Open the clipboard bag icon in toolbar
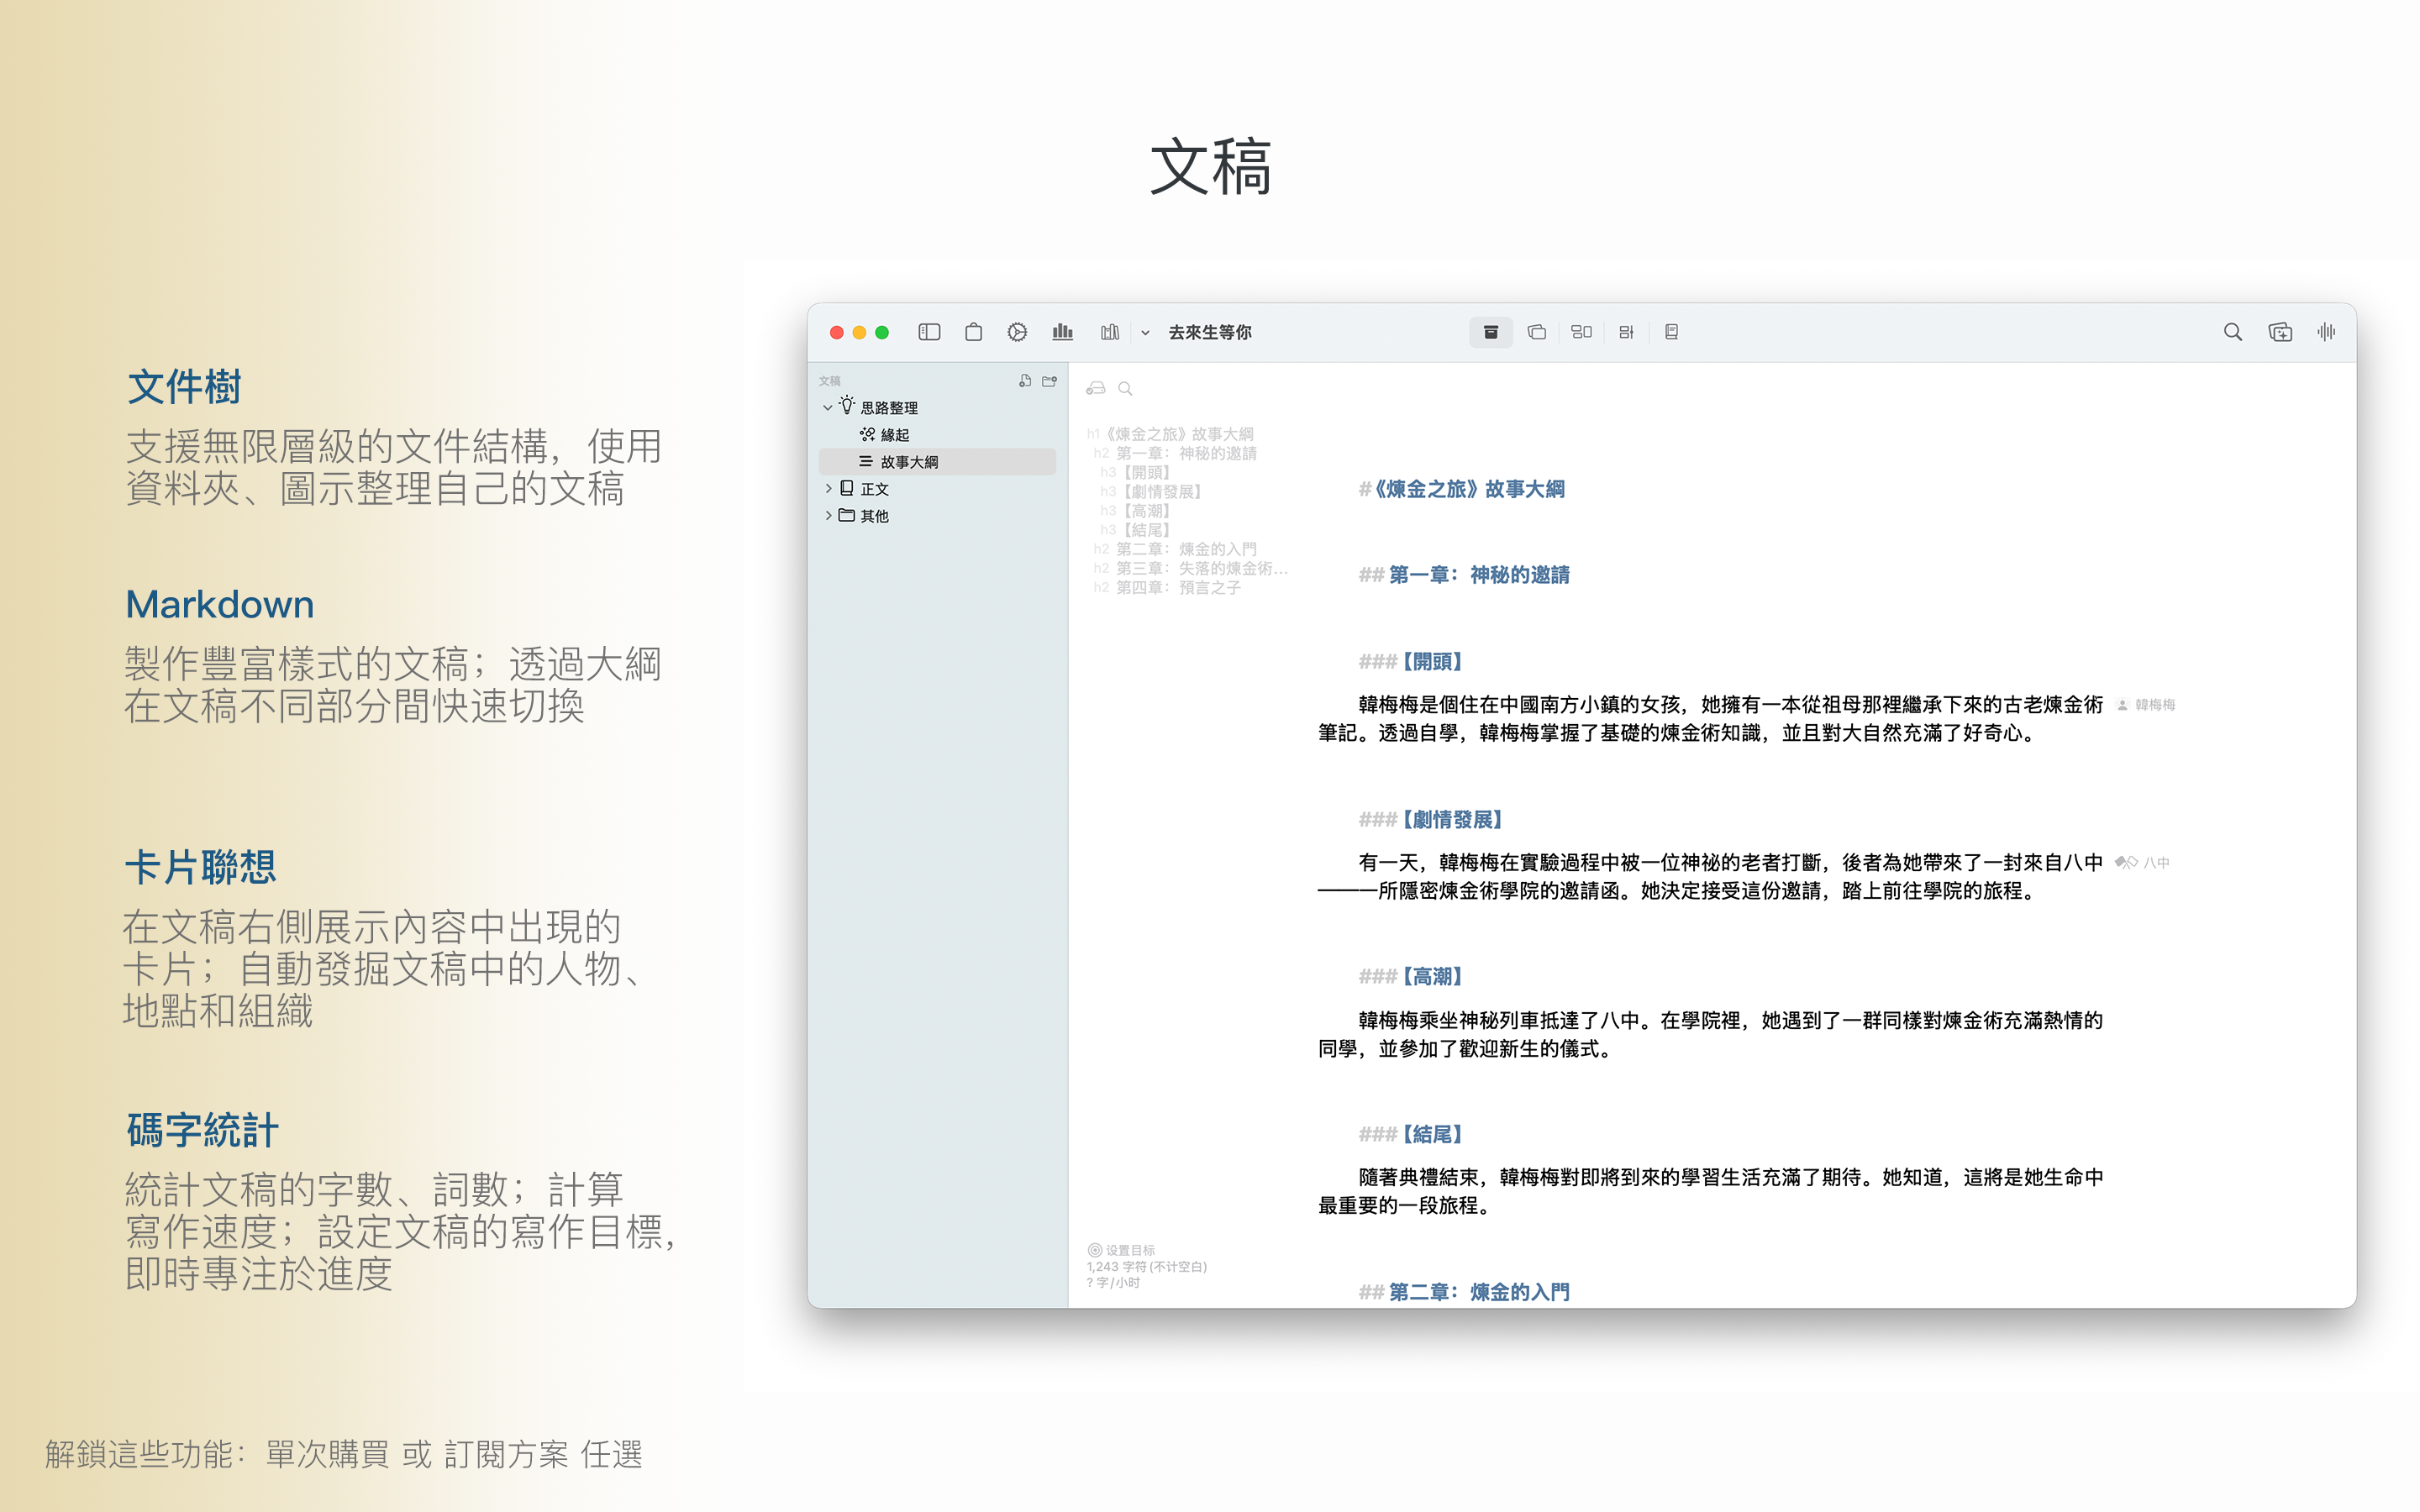 973,332
